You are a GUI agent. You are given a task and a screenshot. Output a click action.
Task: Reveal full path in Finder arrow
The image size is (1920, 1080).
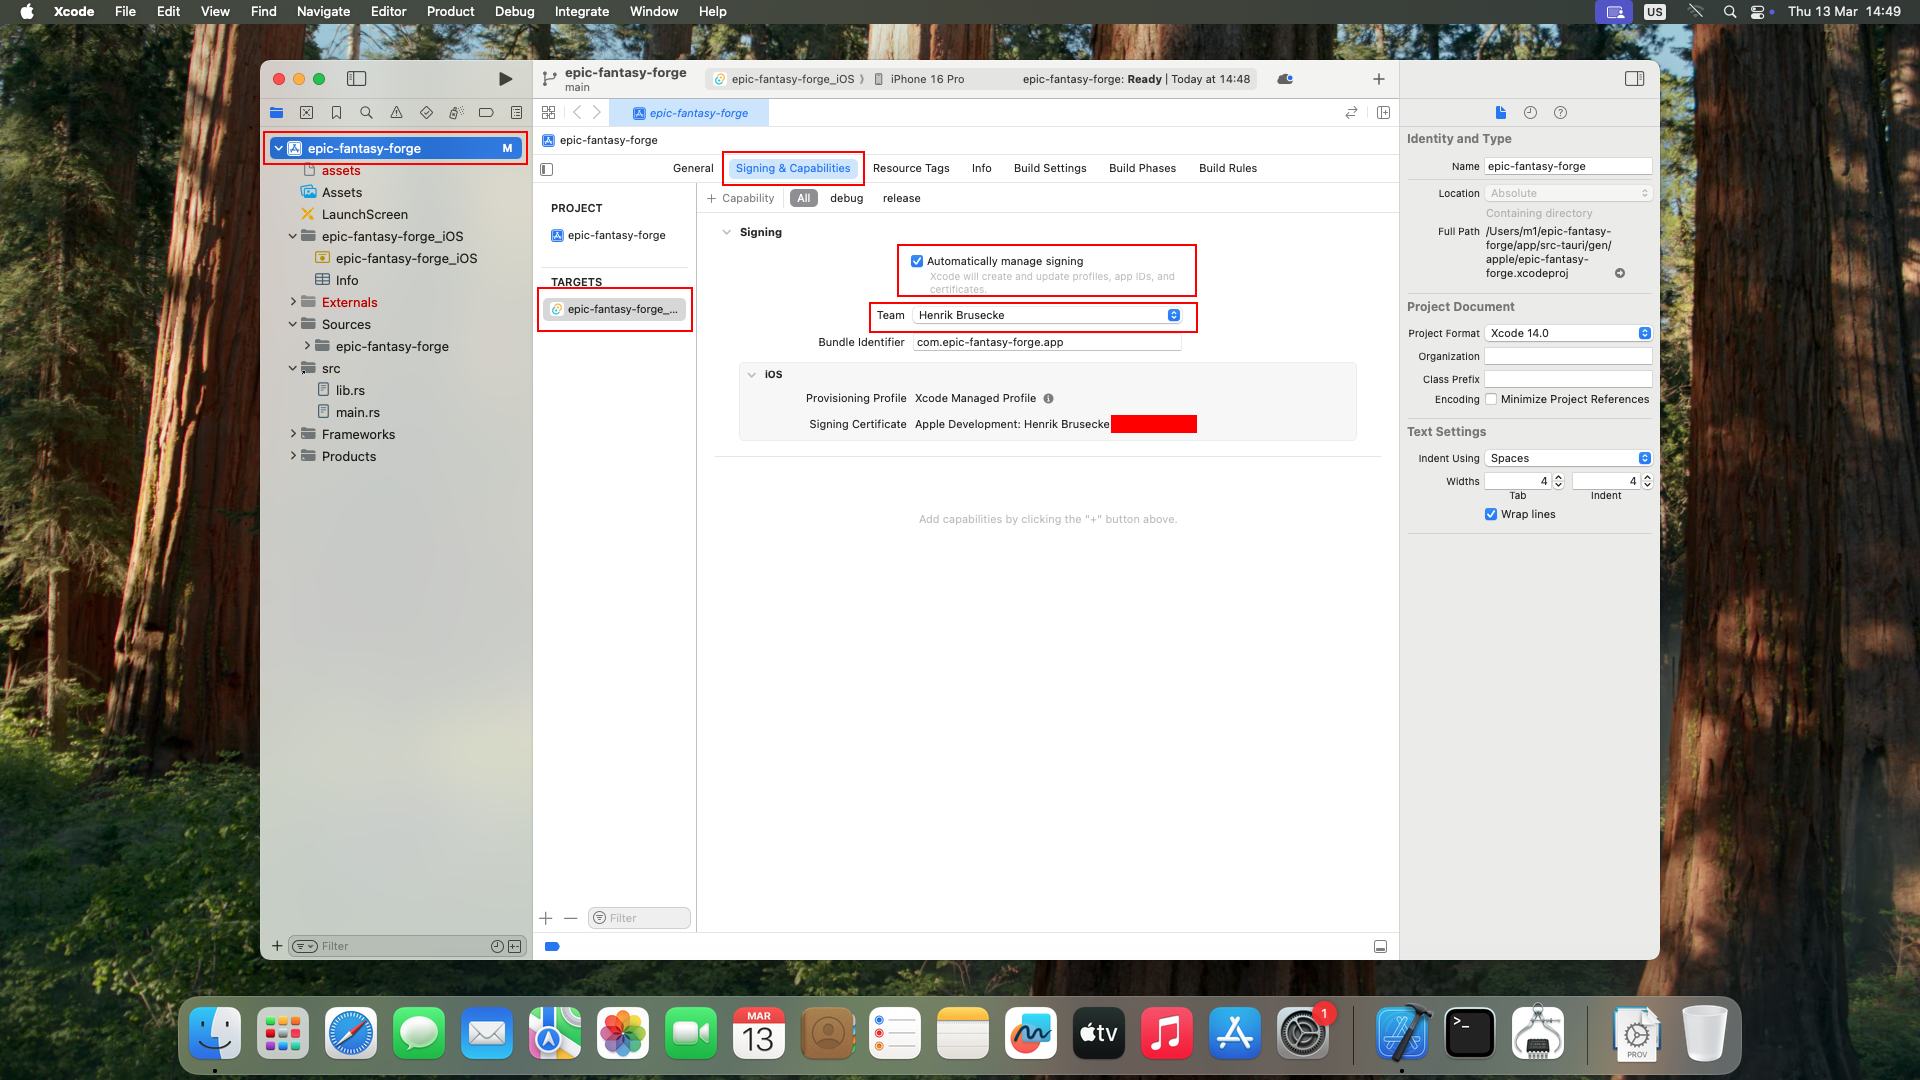click(x=1620, y=273)
